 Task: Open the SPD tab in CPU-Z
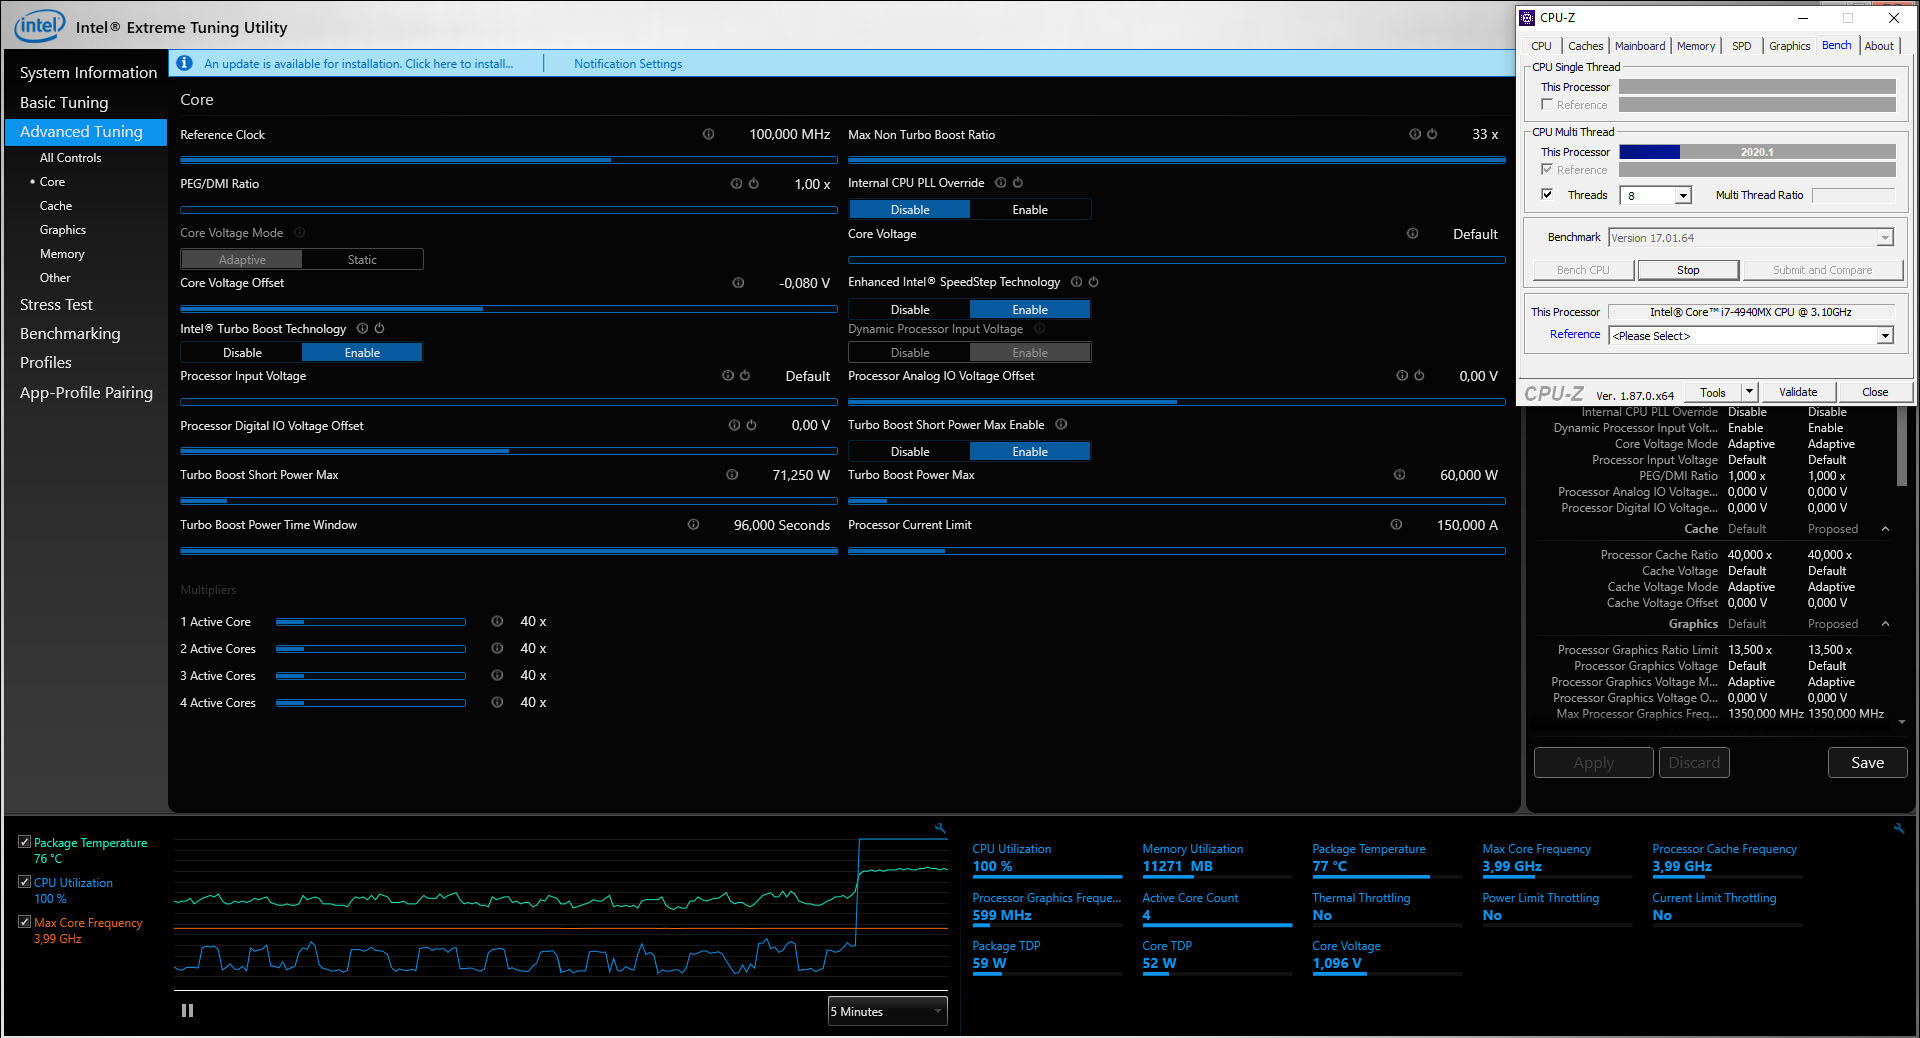(1741, 46)
